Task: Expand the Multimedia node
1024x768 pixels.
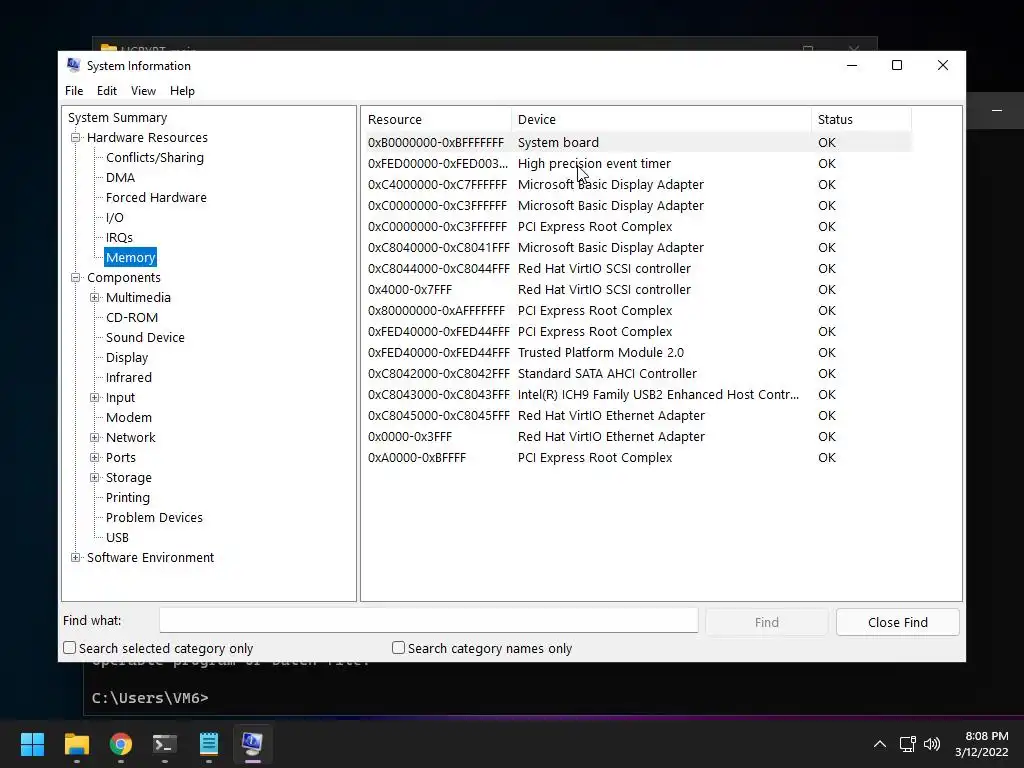Action: (95, 298)
